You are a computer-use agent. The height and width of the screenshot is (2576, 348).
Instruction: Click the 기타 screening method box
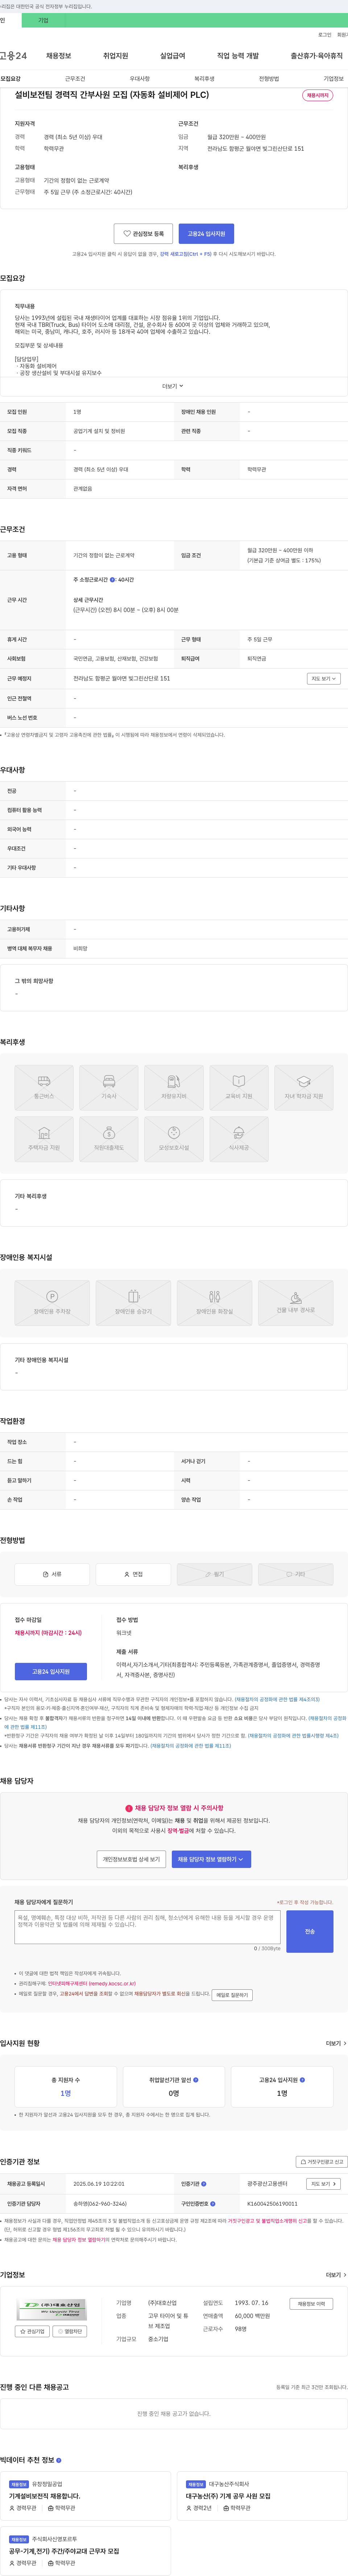(296, 1574)
